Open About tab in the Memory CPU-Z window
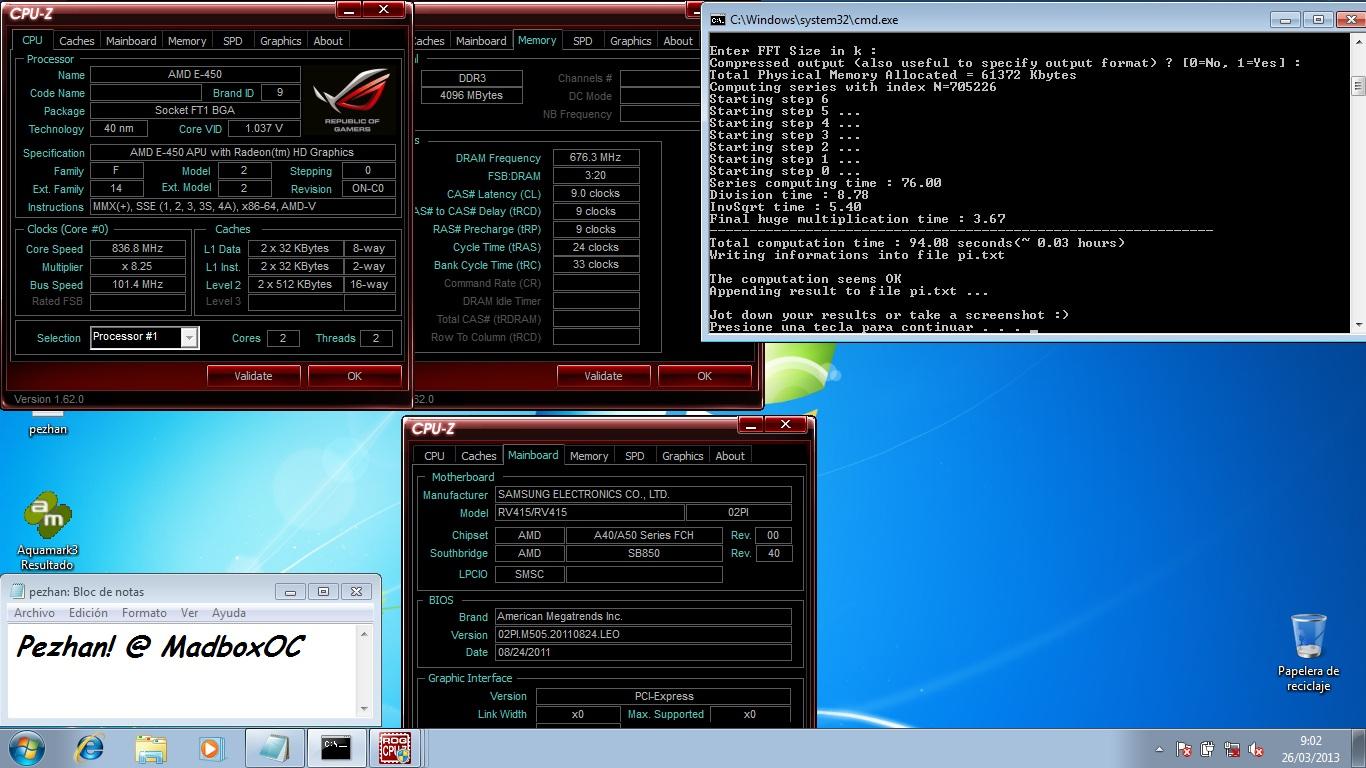1366x768 pixels. tap(678, 41)
